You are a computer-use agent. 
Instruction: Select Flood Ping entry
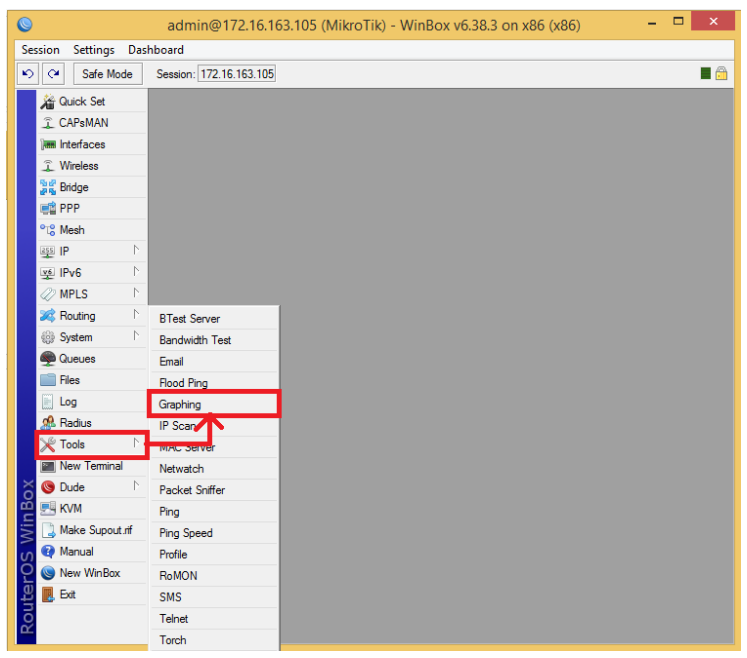214,383
